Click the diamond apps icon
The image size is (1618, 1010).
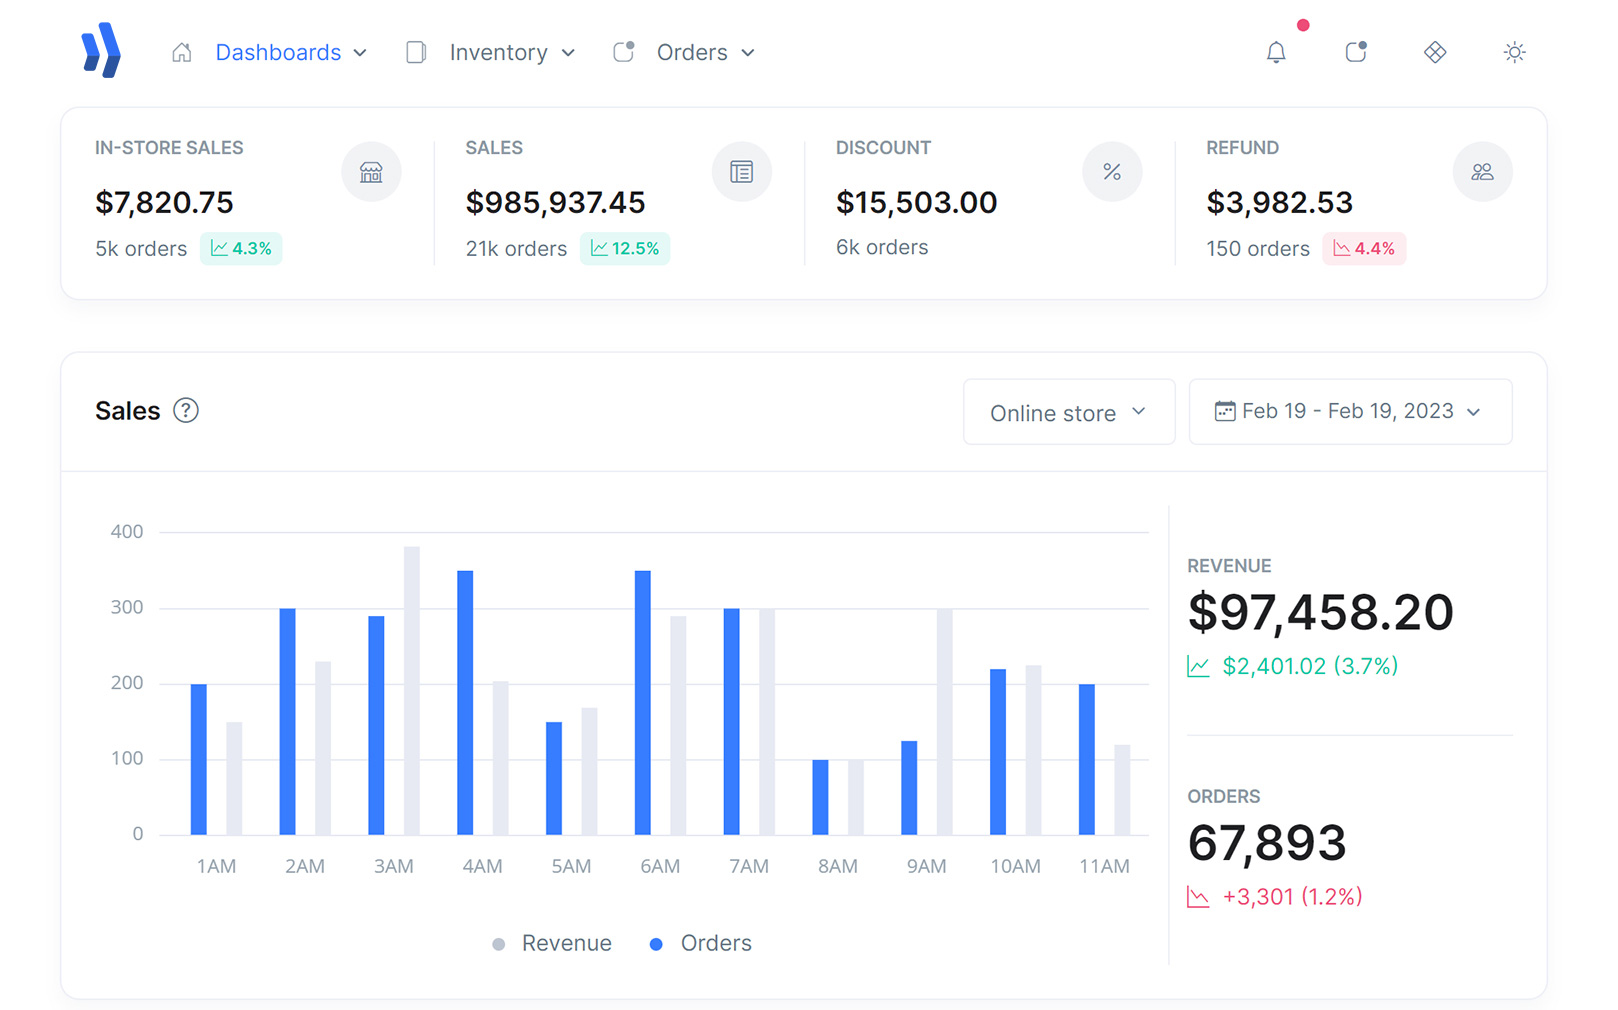(x=1435, y=52)
